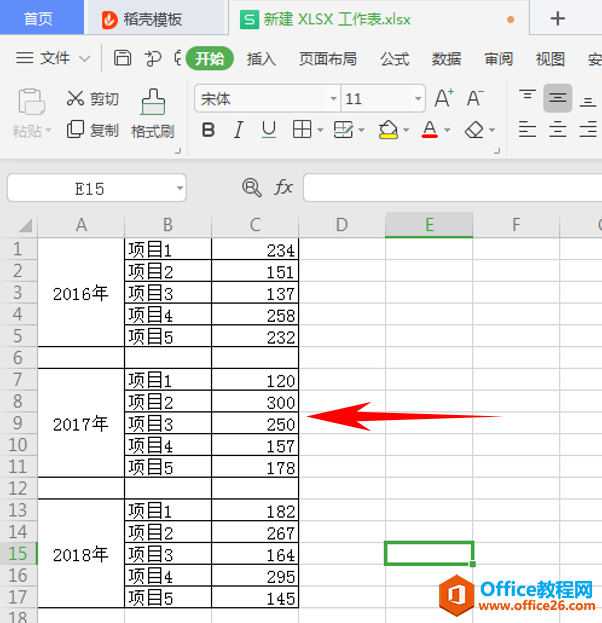Select cell containing 300
The width and height of the screenshot is (602, 623).
coord(255,402)
